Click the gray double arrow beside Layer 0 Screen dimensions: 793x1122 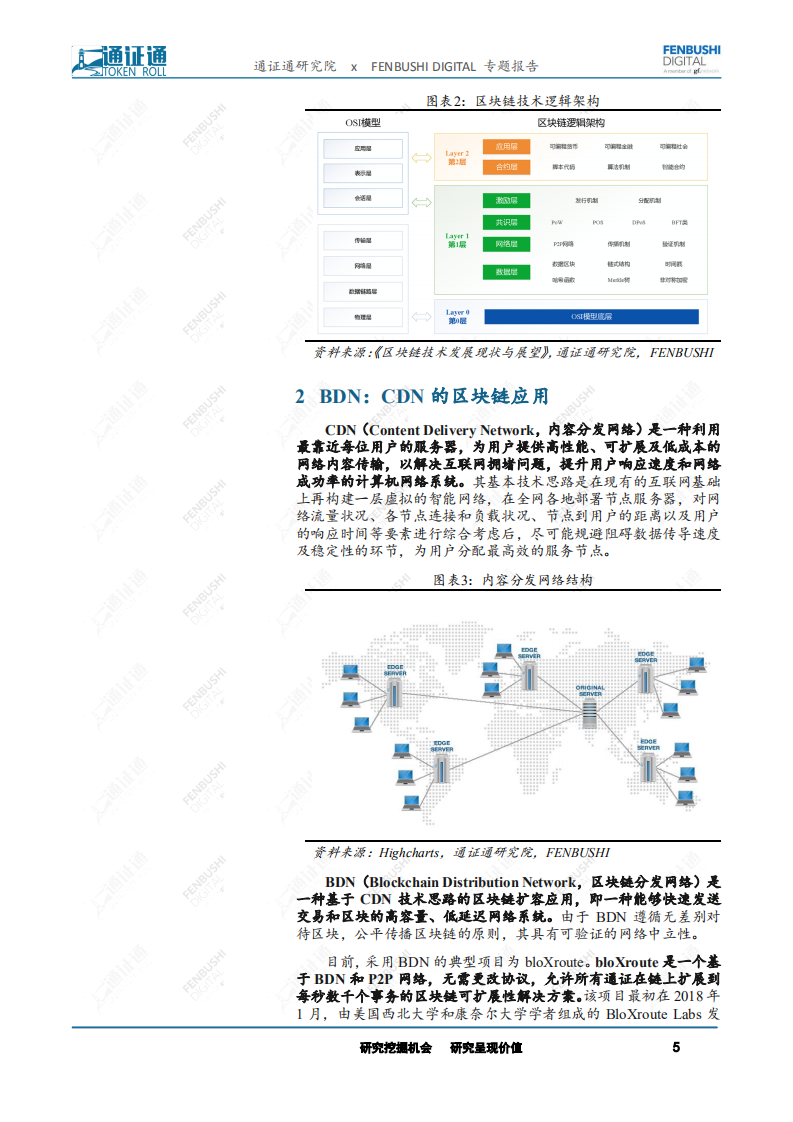tap(422, 317)
